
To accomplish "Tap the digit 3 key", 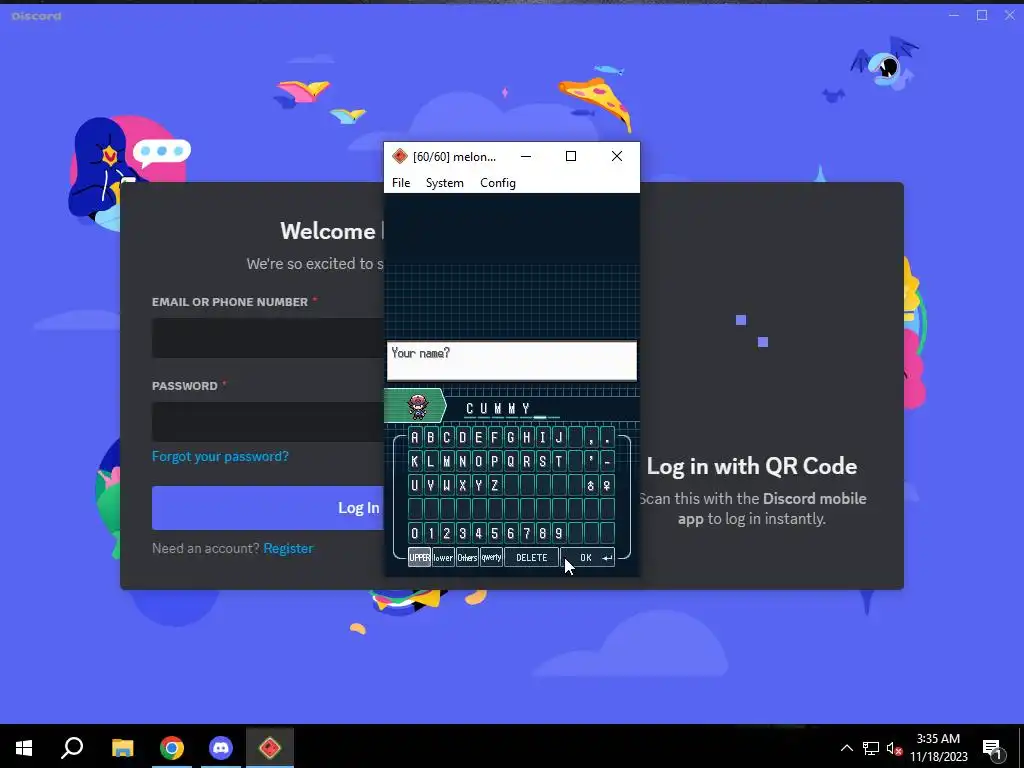I will 462,533.
